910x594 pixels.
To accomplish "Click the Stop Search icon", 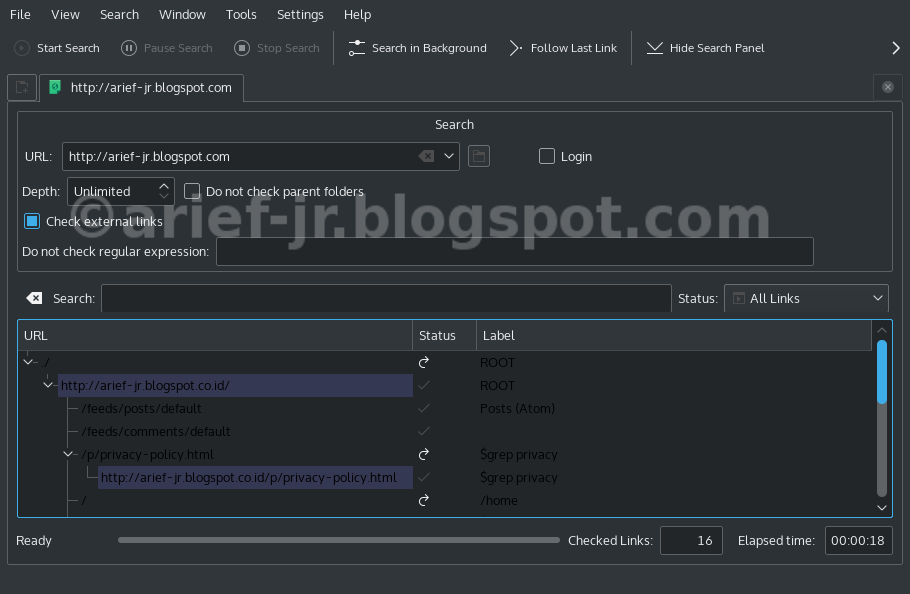I will pos(242,48).
